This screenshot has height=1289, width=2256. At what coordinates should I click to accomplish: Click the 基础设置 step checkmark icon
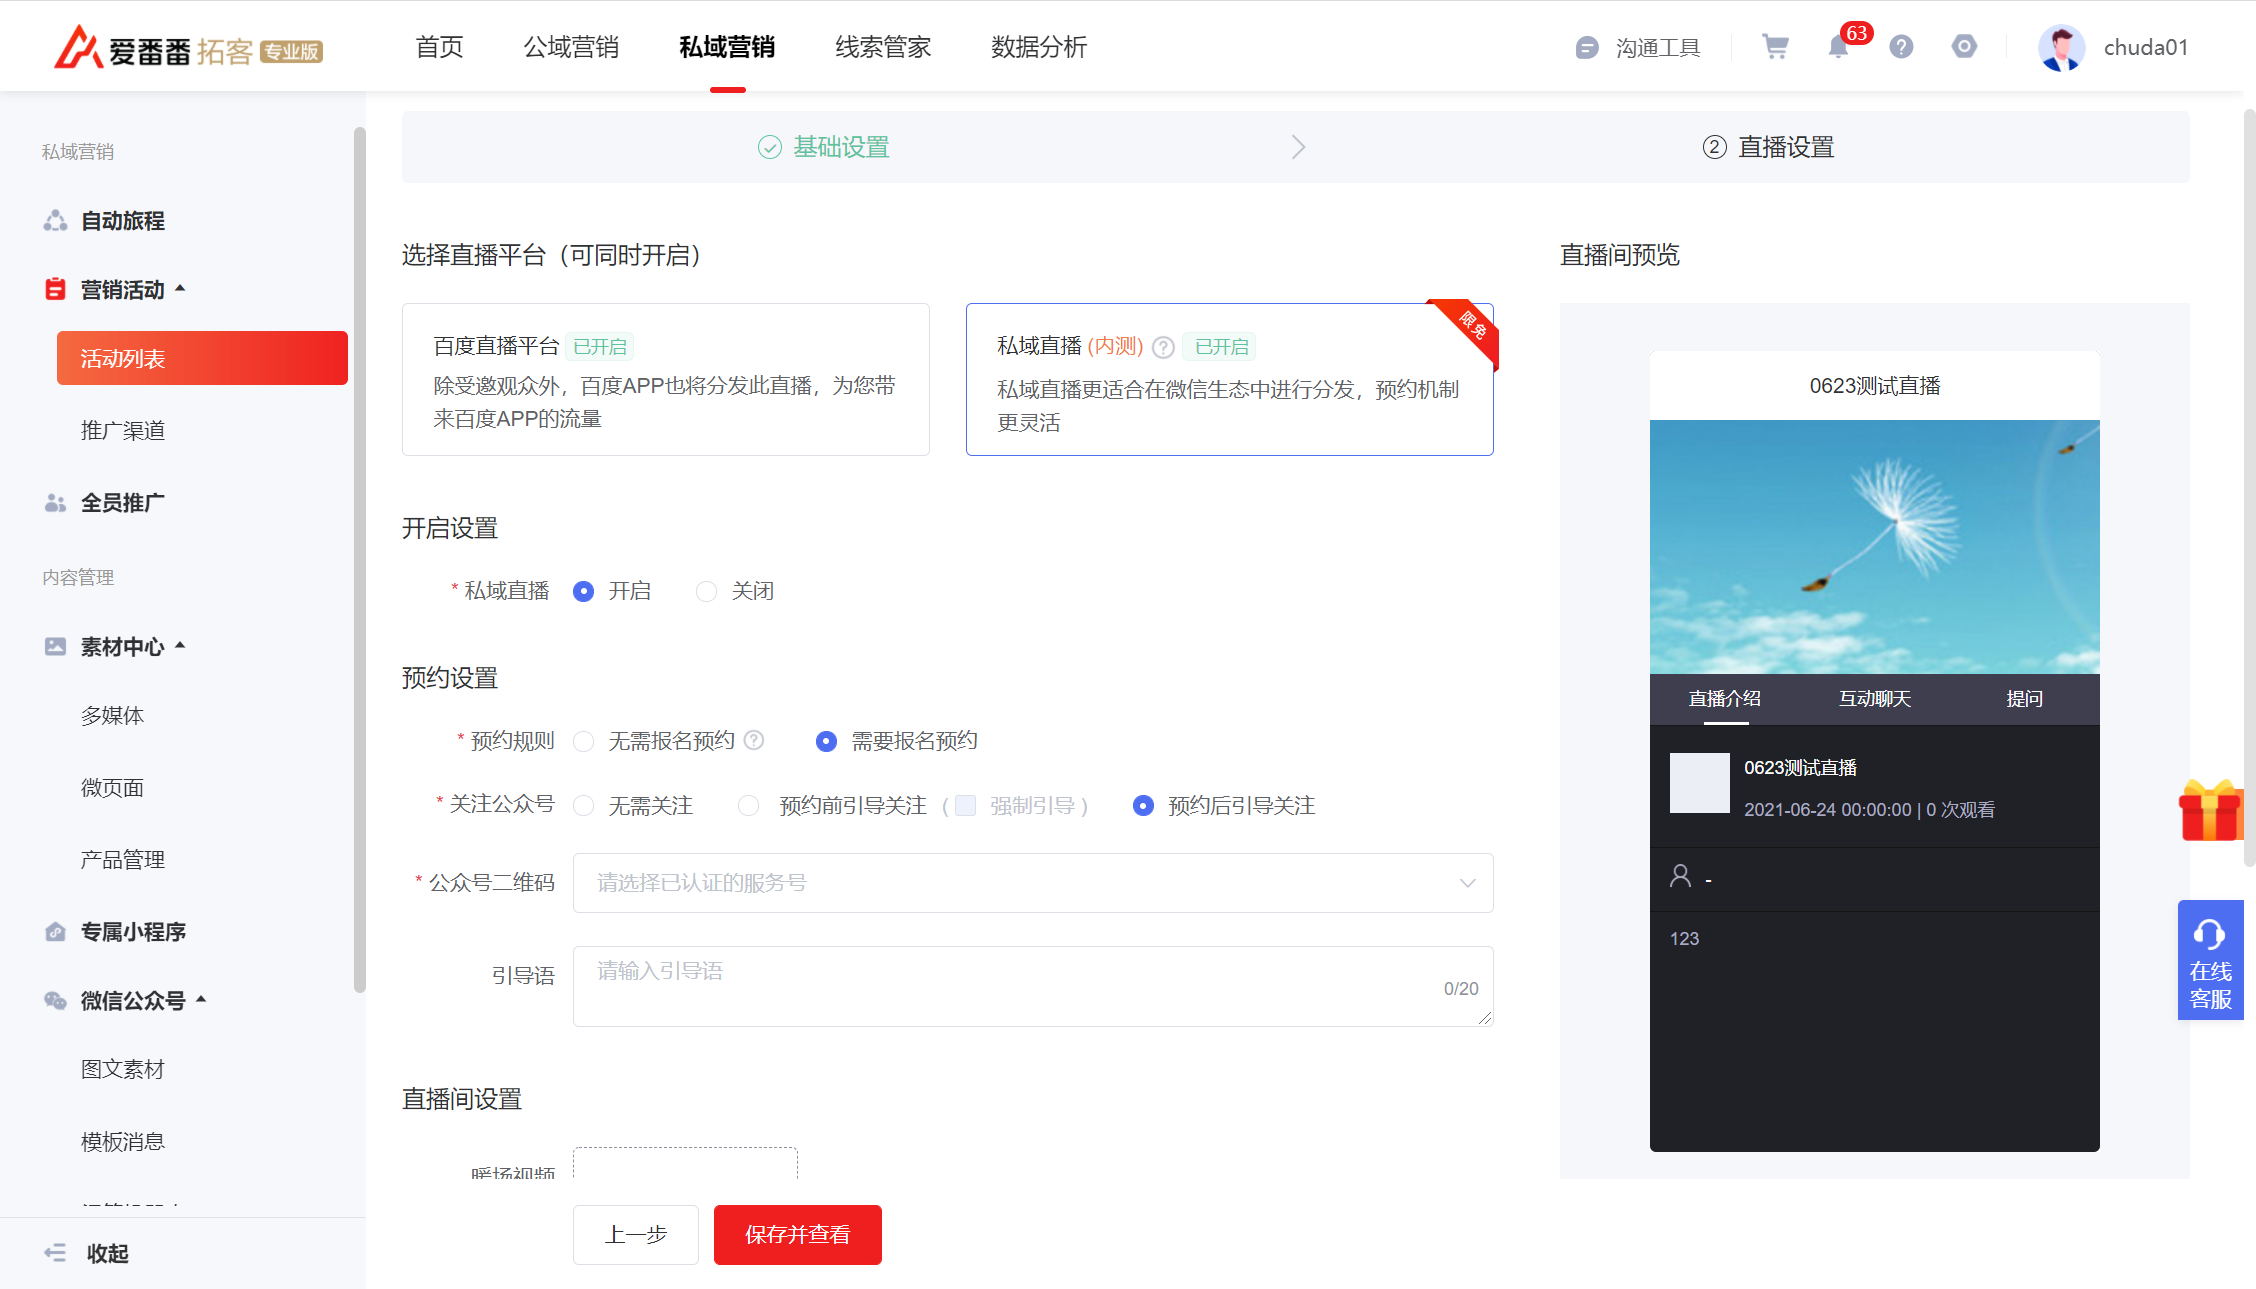tap(769, 148)
